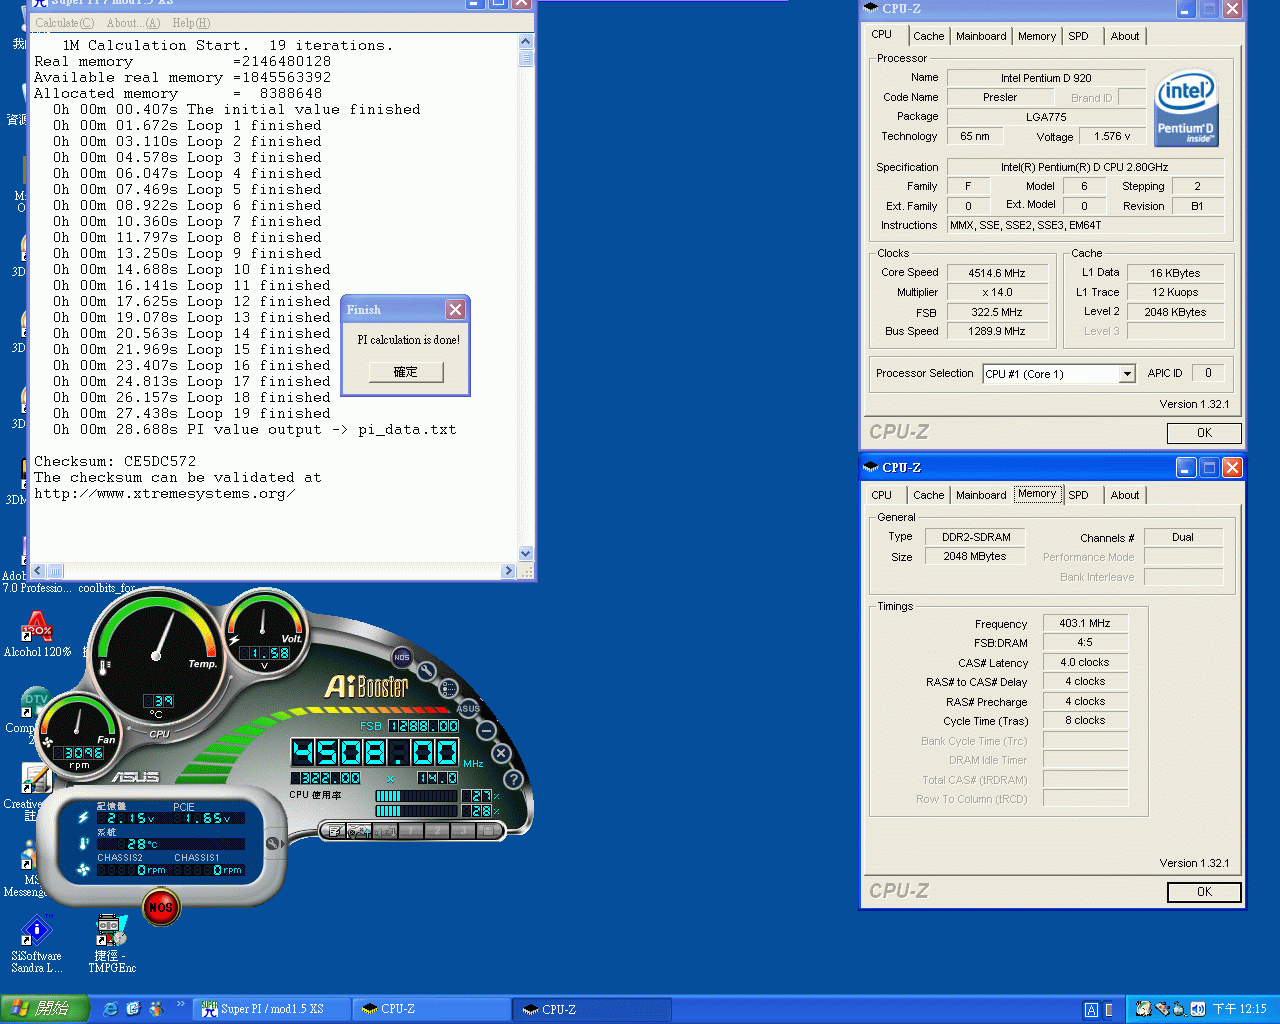This screenshot has height=1024, width=1280.
Task: Open the Alcohol 120% desktop shortcut
Action: (37, 634)
